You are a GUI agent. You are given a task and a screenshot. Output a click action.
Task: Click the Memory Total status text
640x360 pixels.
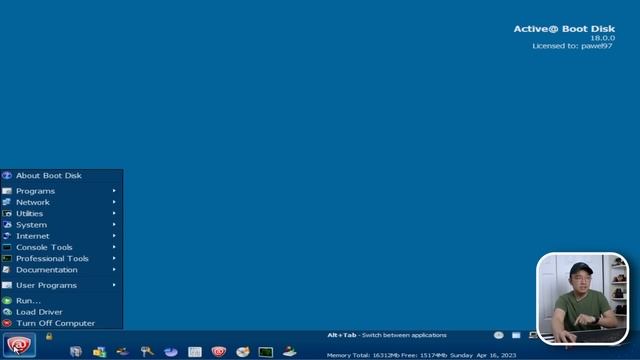pos(387,355)
